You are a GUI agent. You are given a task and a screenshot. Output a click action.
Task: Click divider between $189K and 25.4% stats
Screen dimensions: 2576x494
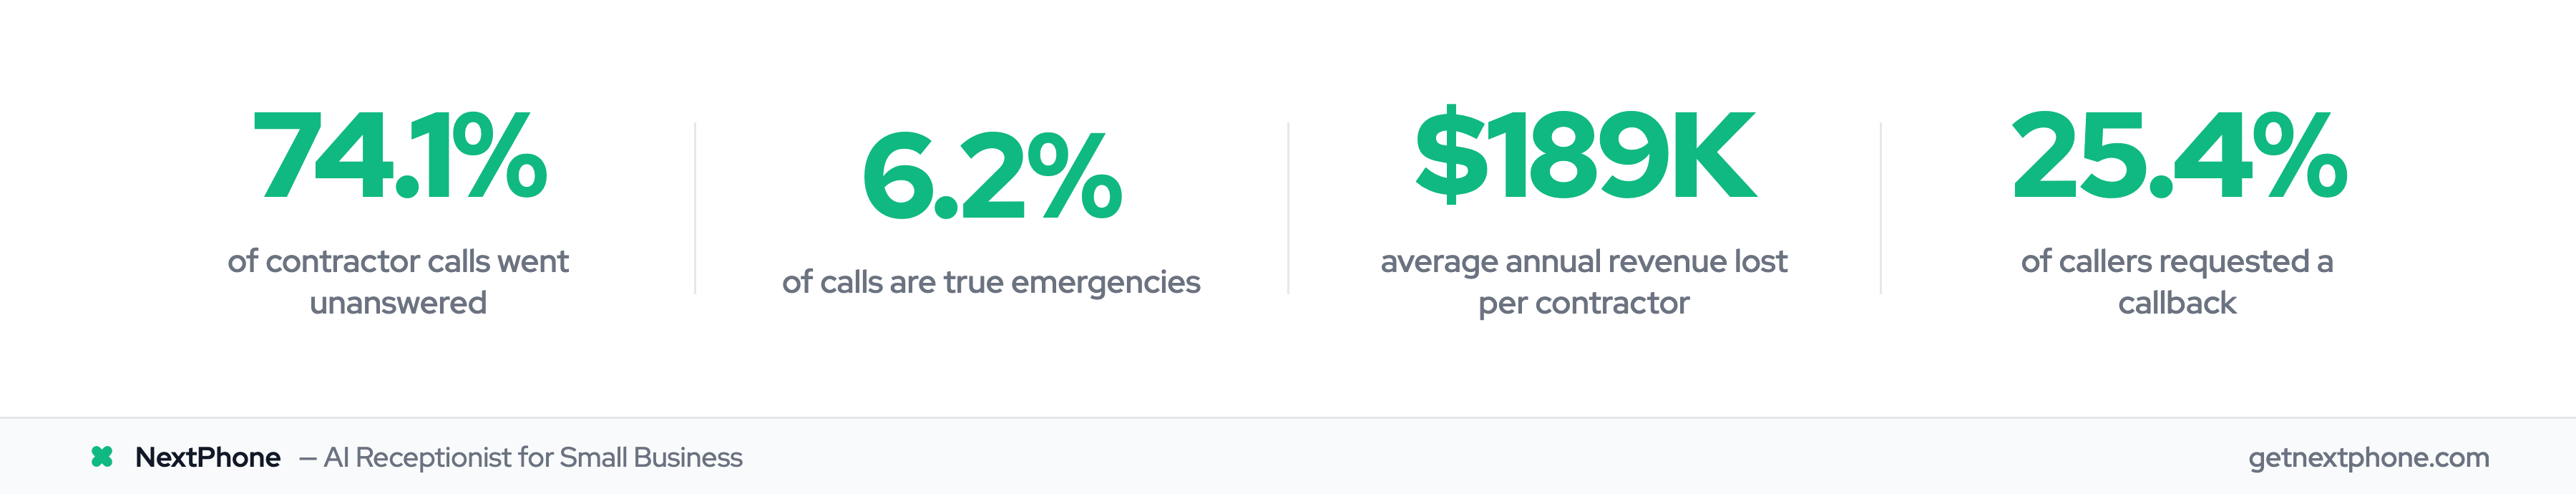[1881, 208]
